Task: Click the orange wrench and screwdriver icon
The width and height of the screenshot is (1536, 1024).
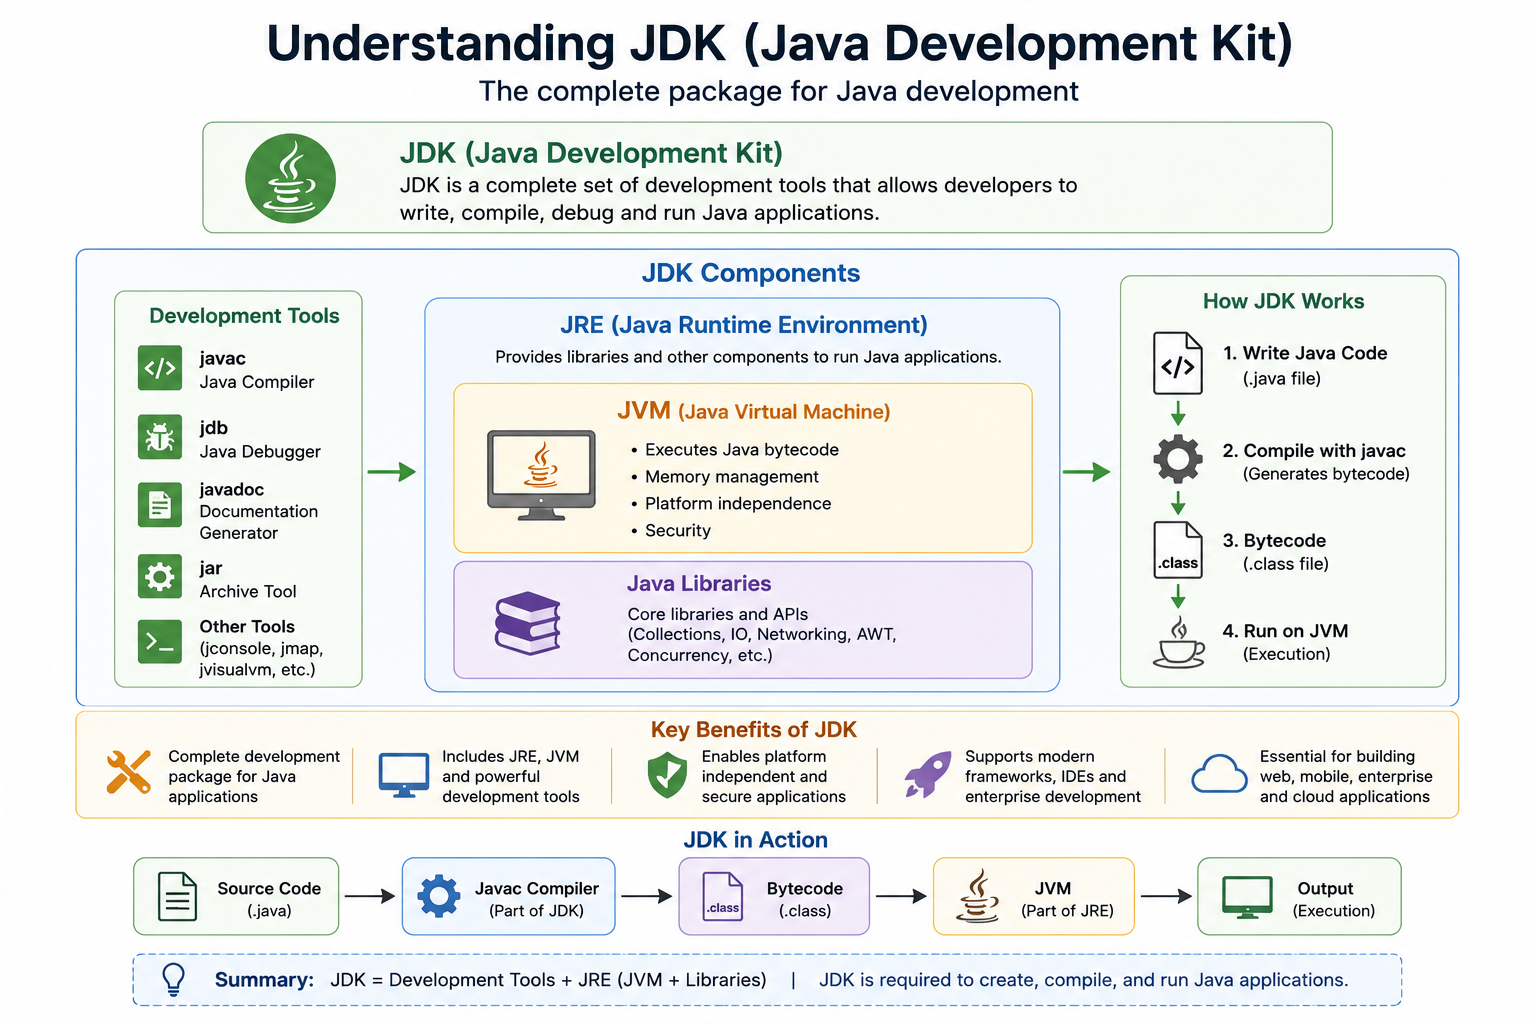Action: (128, 772)
